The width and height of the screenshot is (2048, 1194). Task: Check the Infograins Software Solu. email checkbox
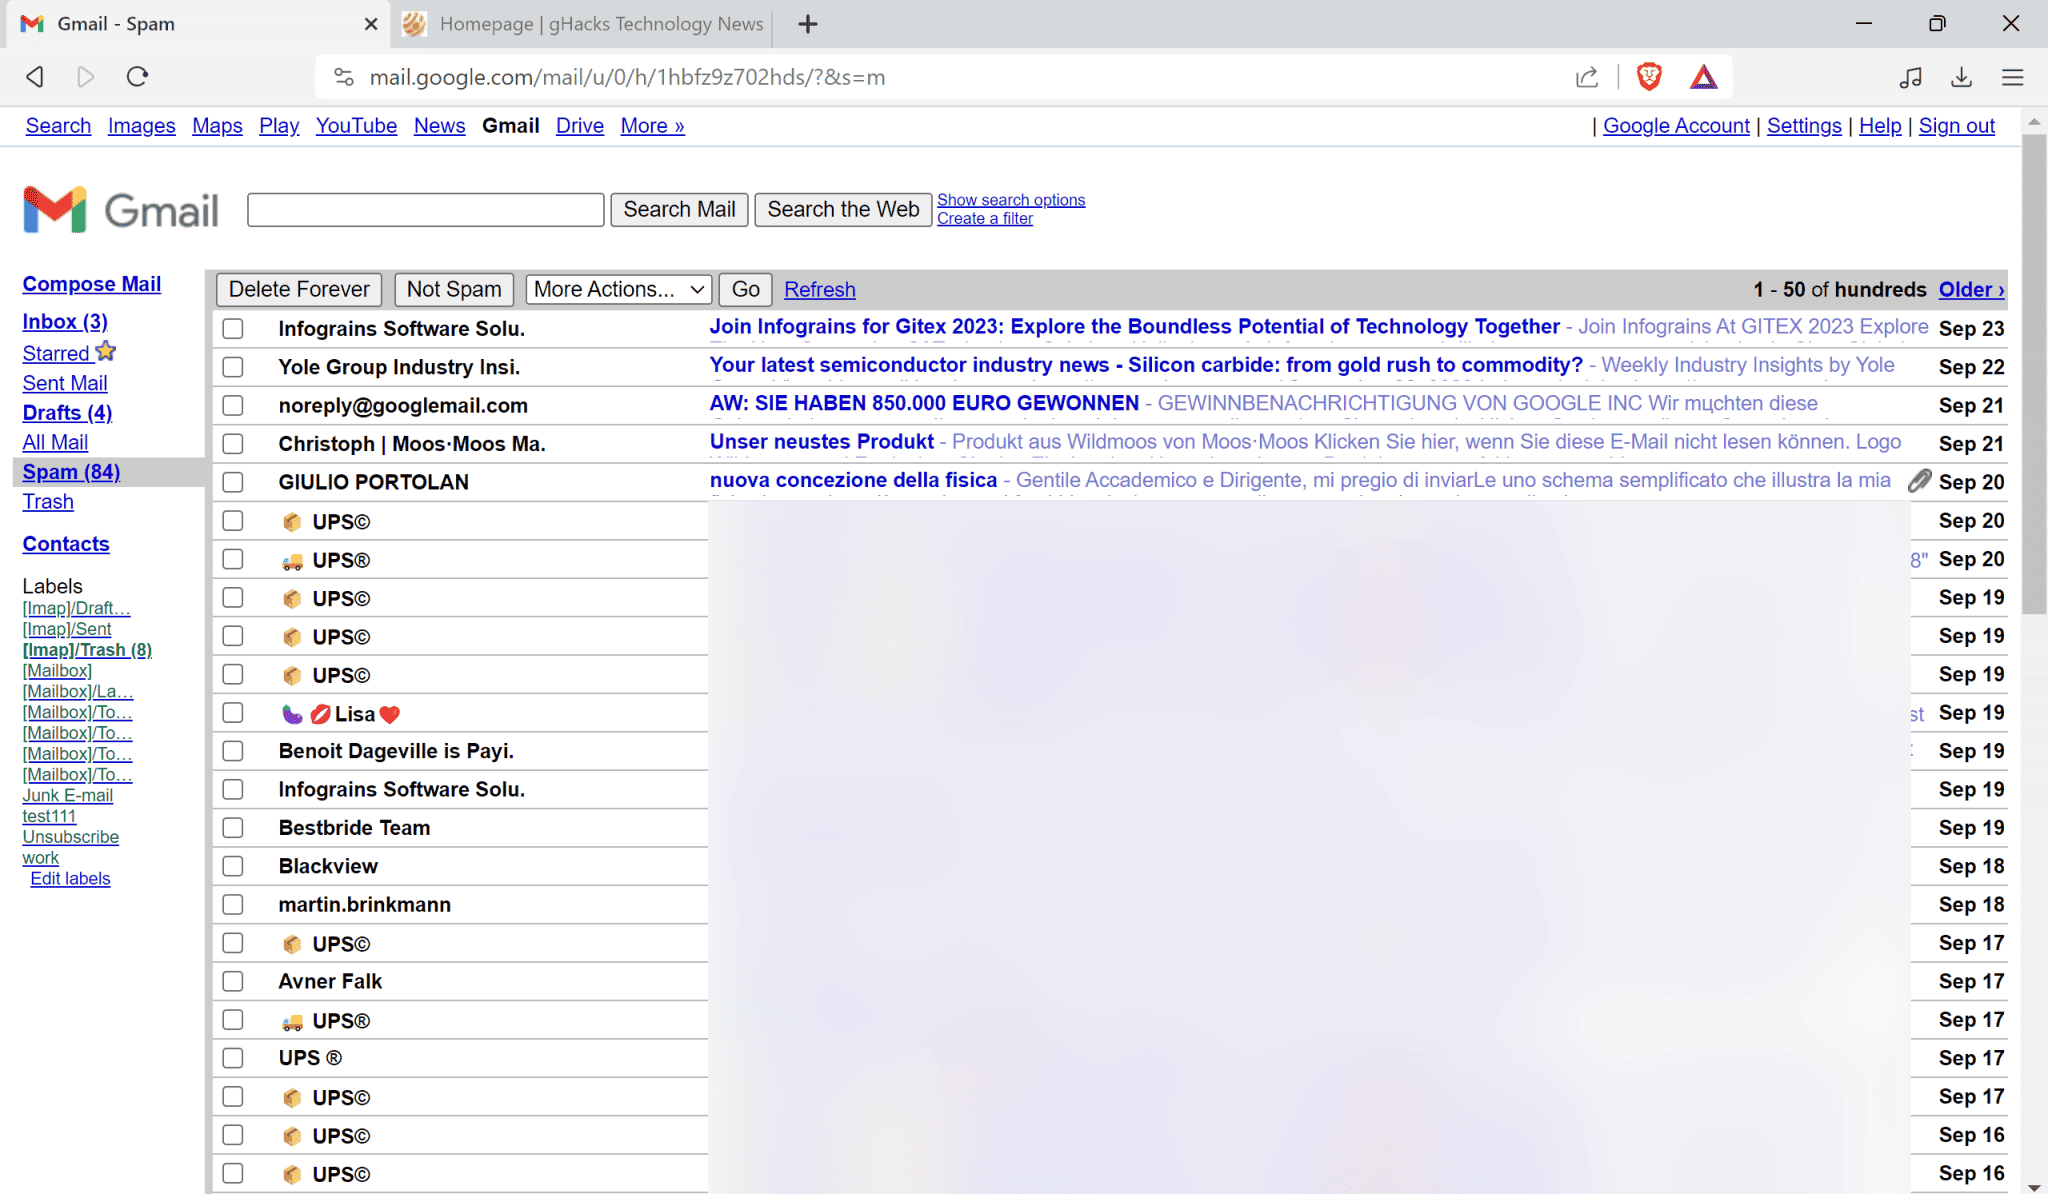coord(232,328)
